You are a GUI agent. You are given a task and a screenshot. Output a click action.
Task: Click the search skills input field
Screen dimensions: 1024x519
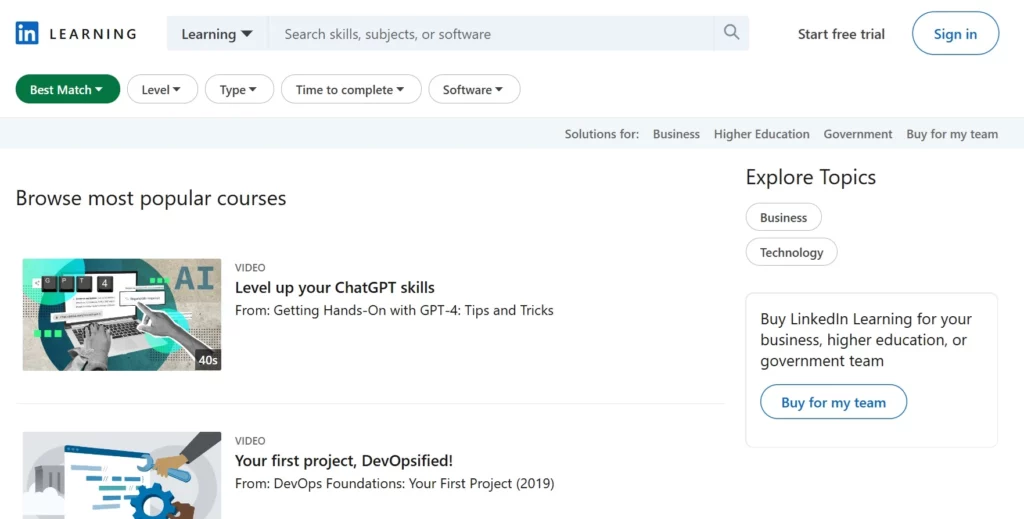pos(491,34)
